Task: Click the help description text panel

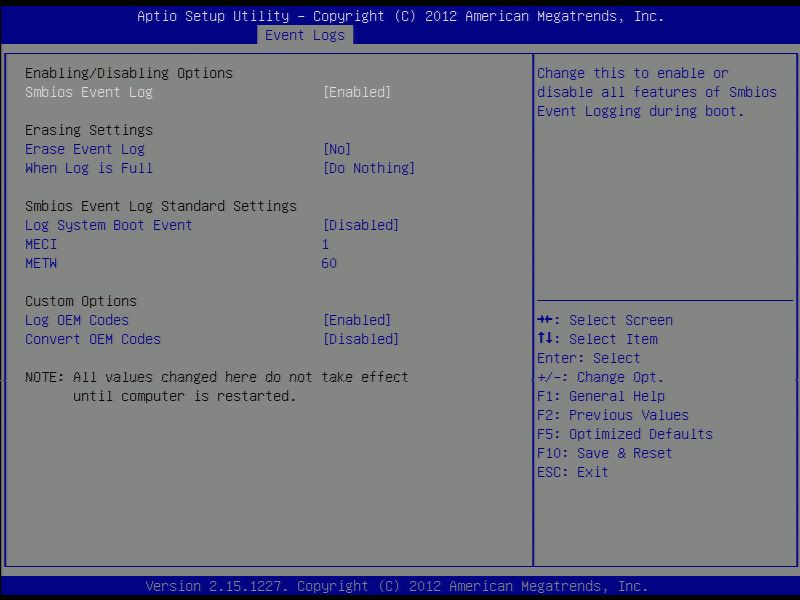Action: coord(657,92)
